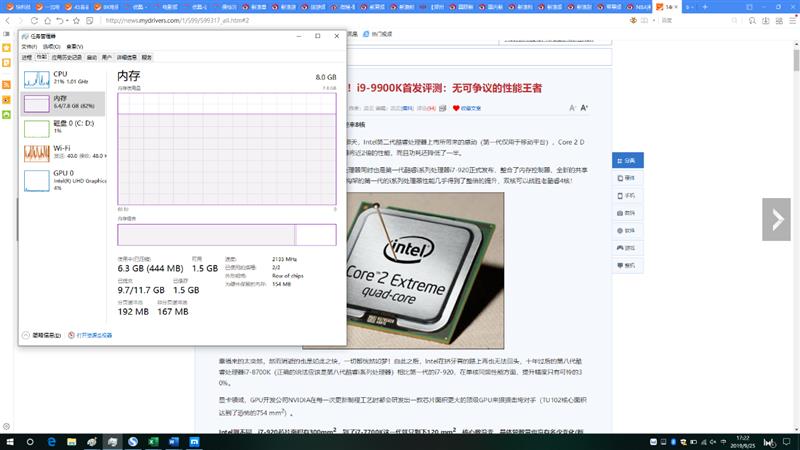Viewport: 800px width, 450px height.
Task: Switch to the Startup (启动) tab
Action: pos(92,57)
